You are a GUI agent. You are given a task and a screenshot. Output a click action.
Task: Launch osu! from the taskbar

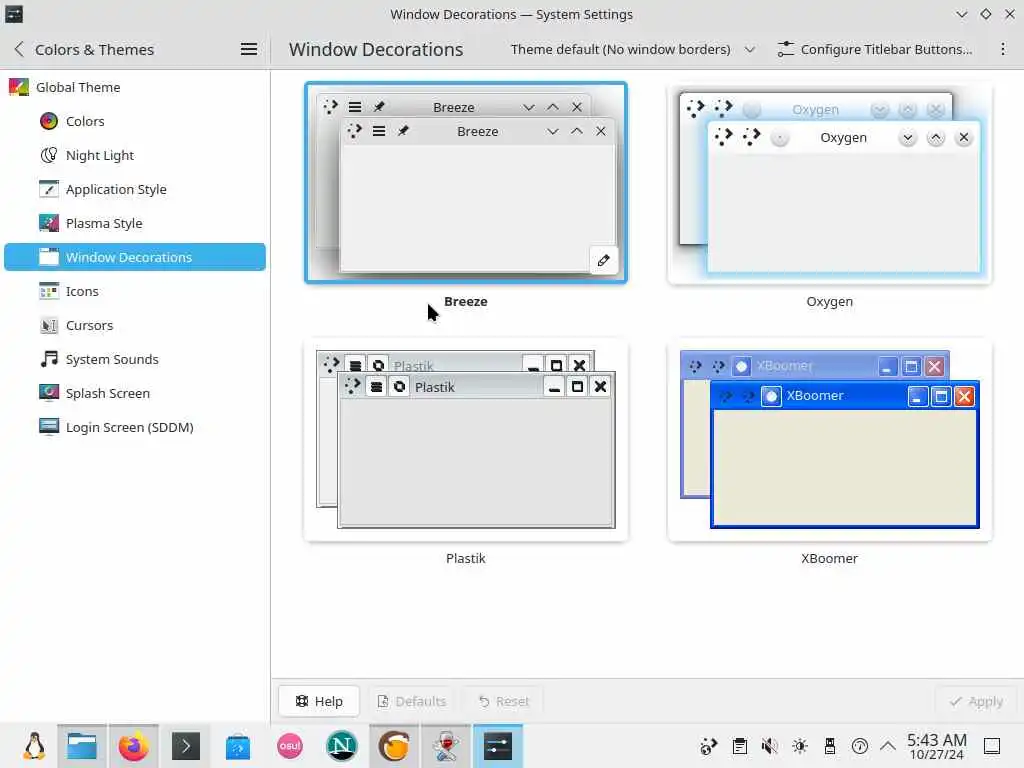pos(289,746)
